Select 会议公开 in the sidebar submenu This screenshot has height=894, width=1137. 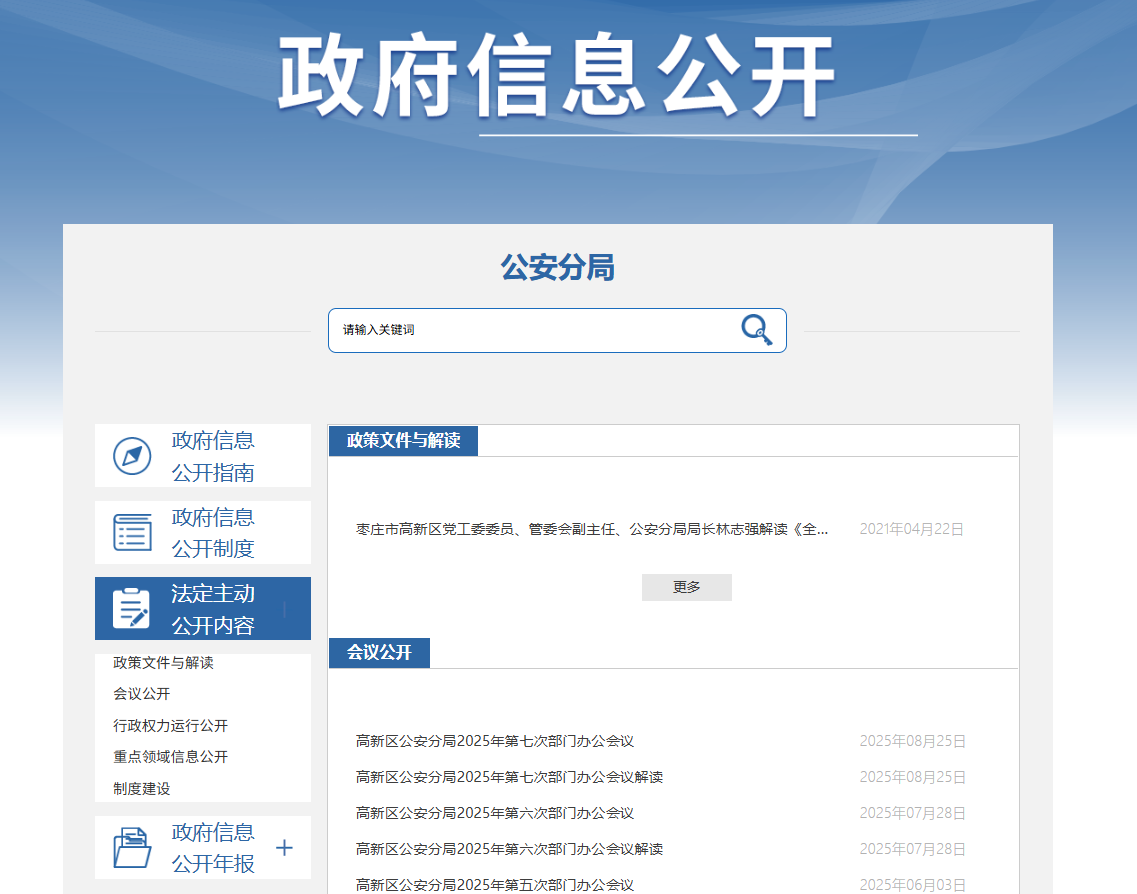click(142, 694)
